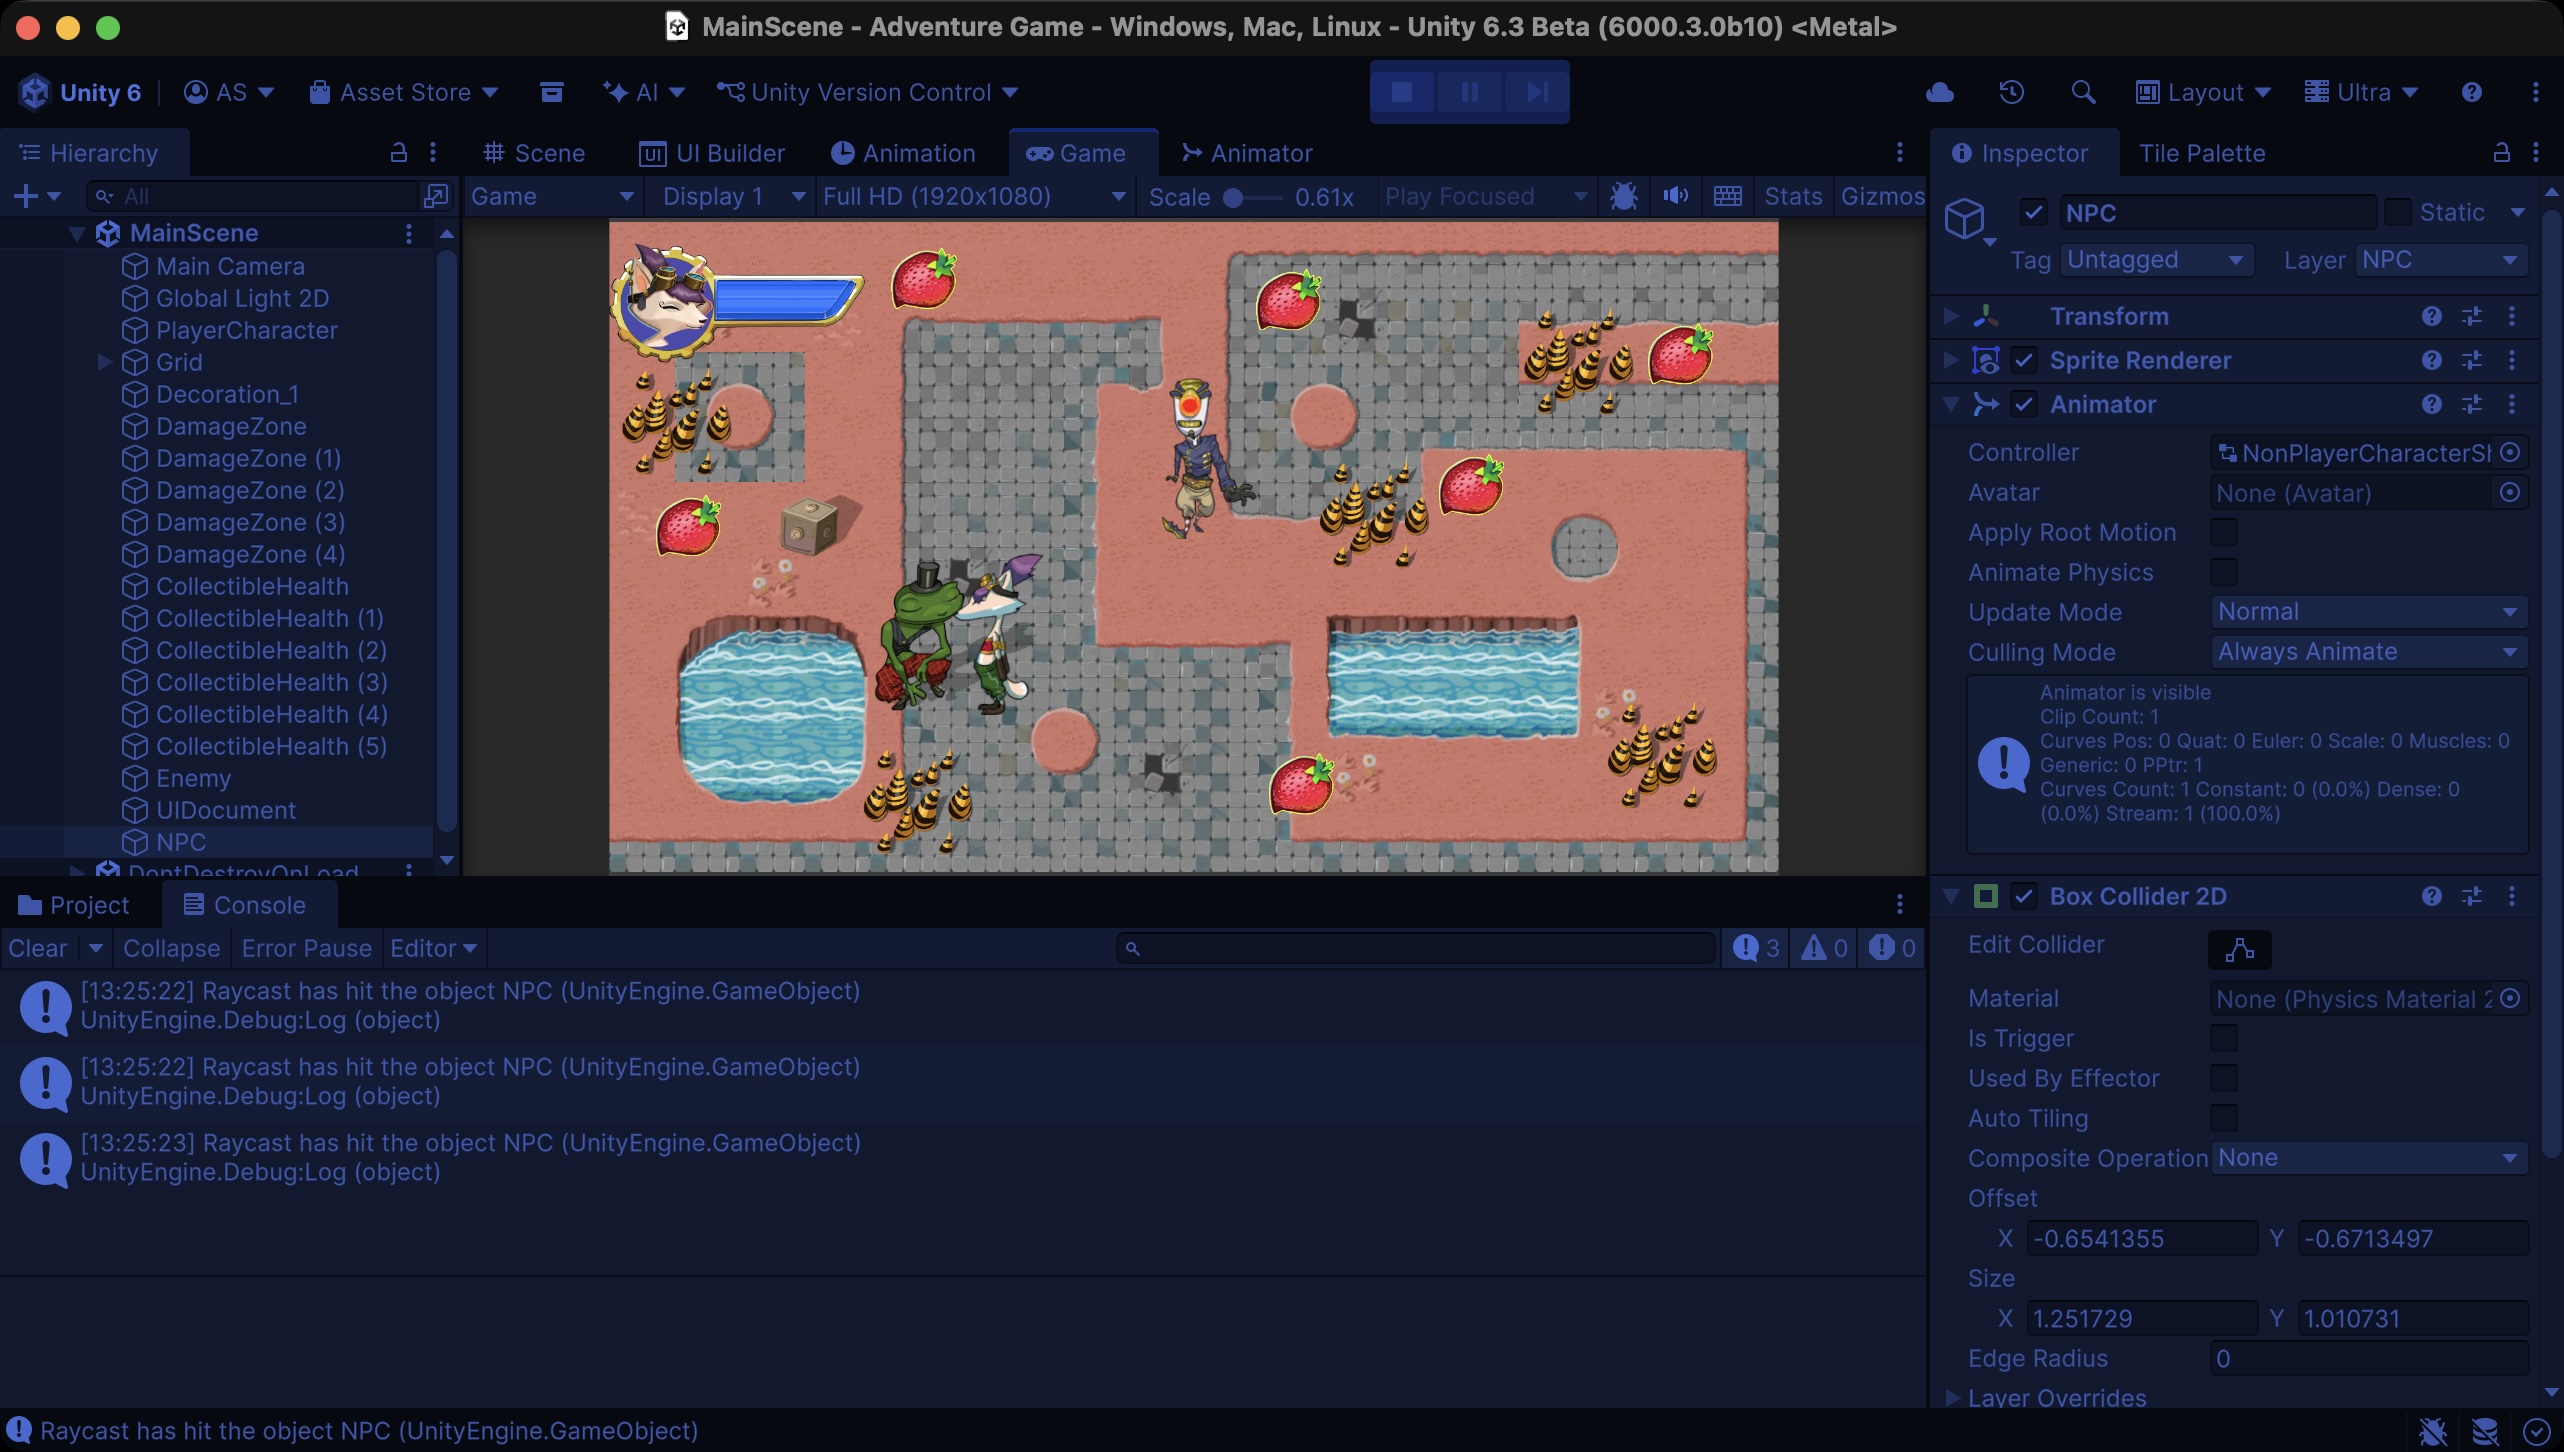Enable the Static checkbox for NPC
2564x1452 pixels.
(2398, 212)
